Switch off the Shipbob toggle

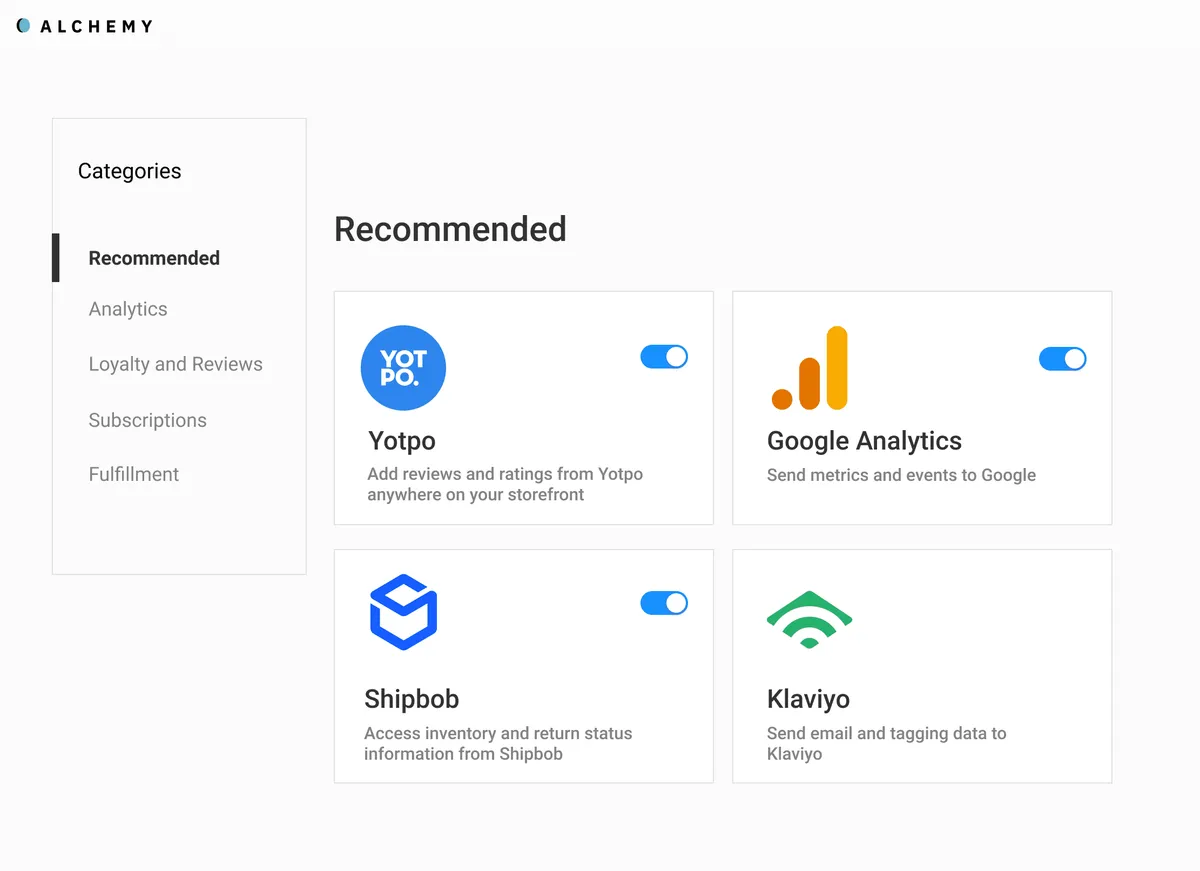coord(664,603)
